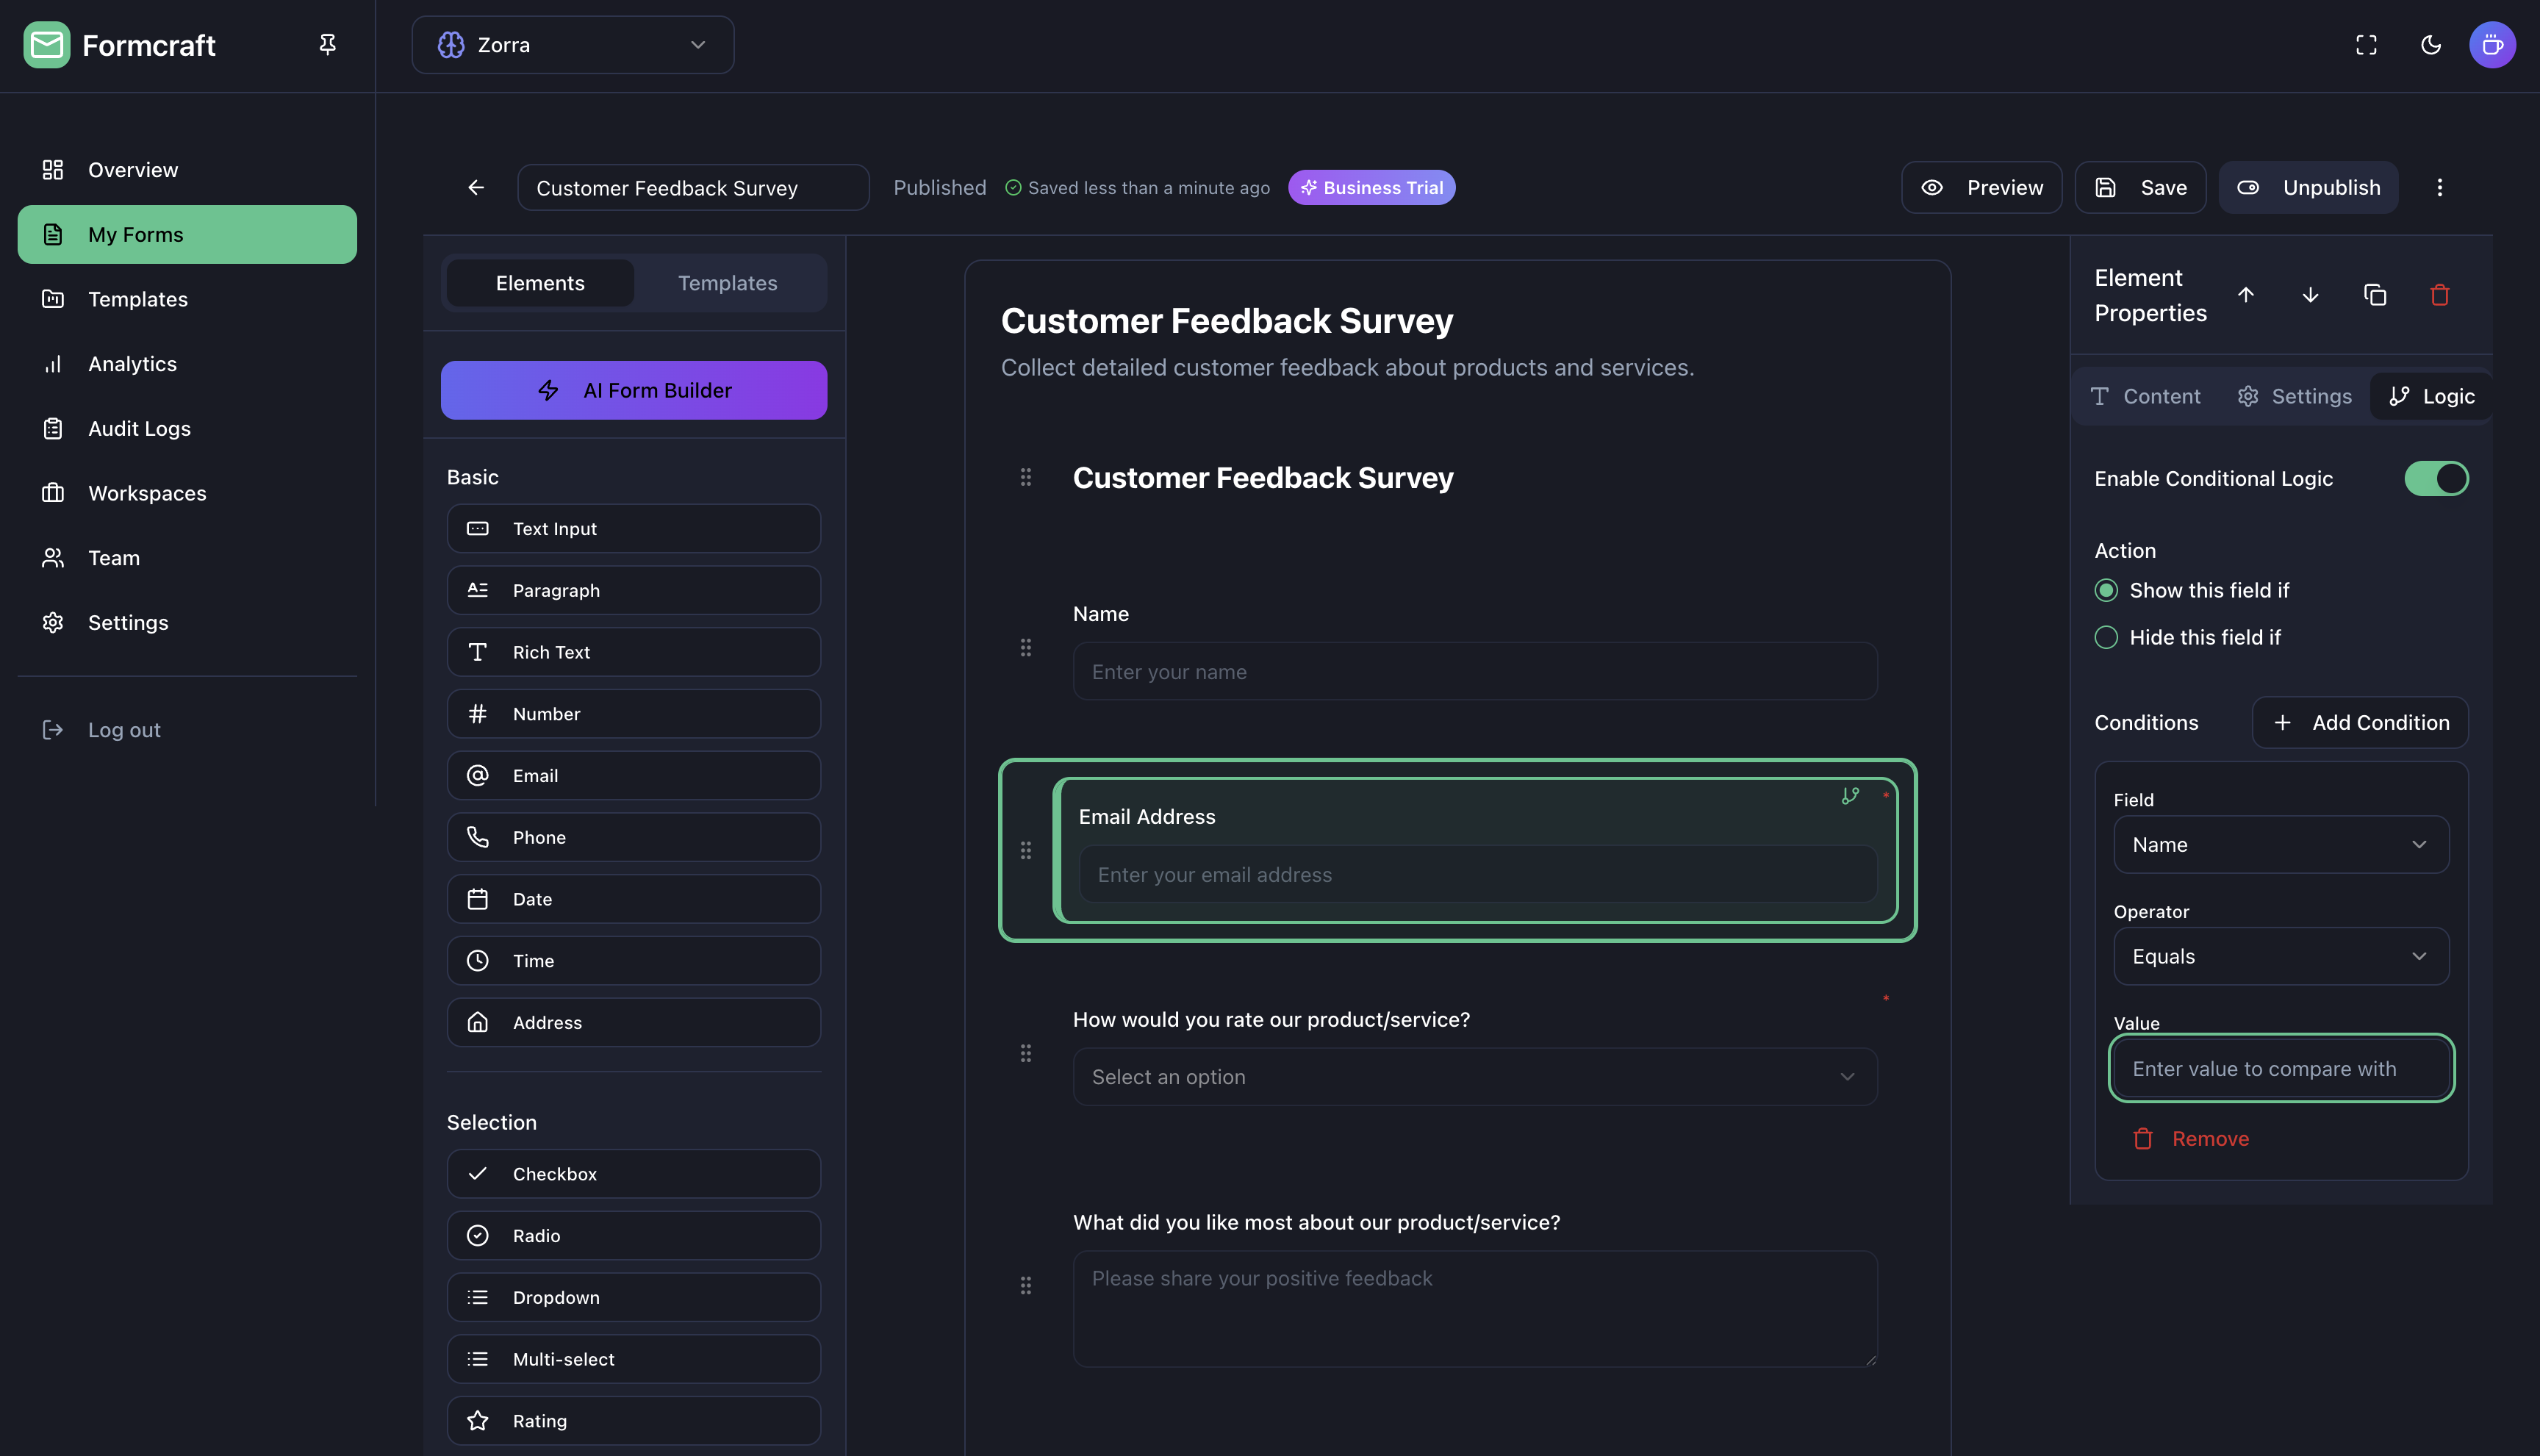The height and width of the screenshot is (1456, 2540).
Task: Launch the AI Form Builder
Action: [x=633, y=390]
